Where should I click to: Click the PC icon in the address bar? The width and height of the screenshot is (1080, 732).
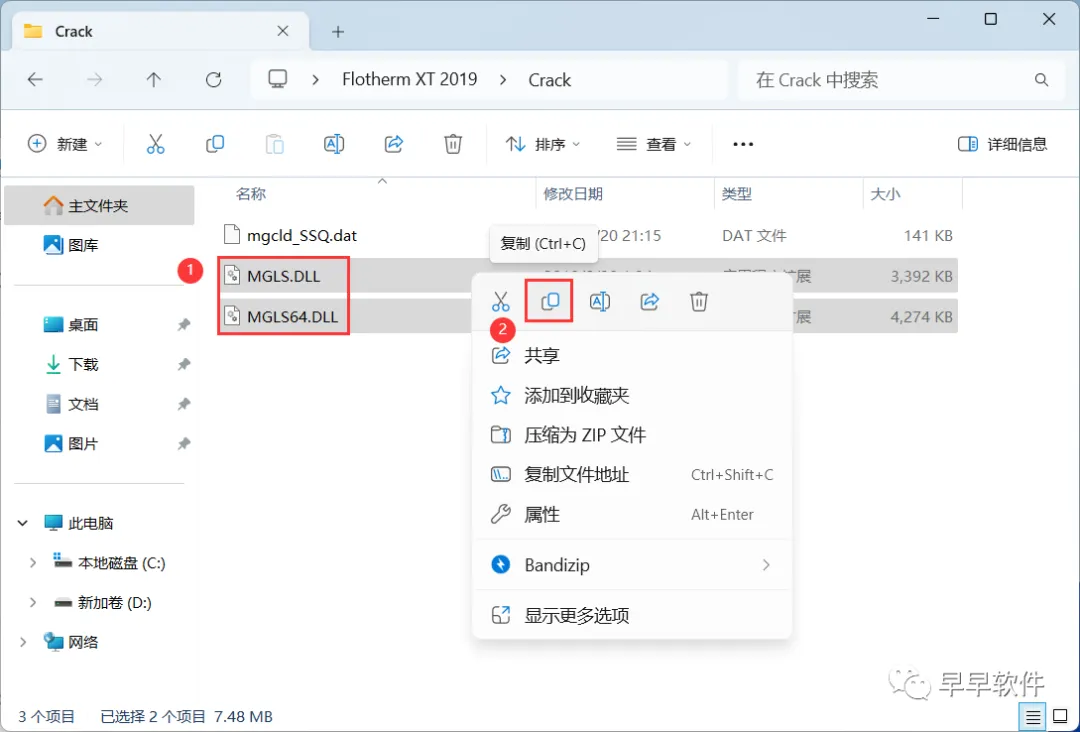[x=278, y=79]
